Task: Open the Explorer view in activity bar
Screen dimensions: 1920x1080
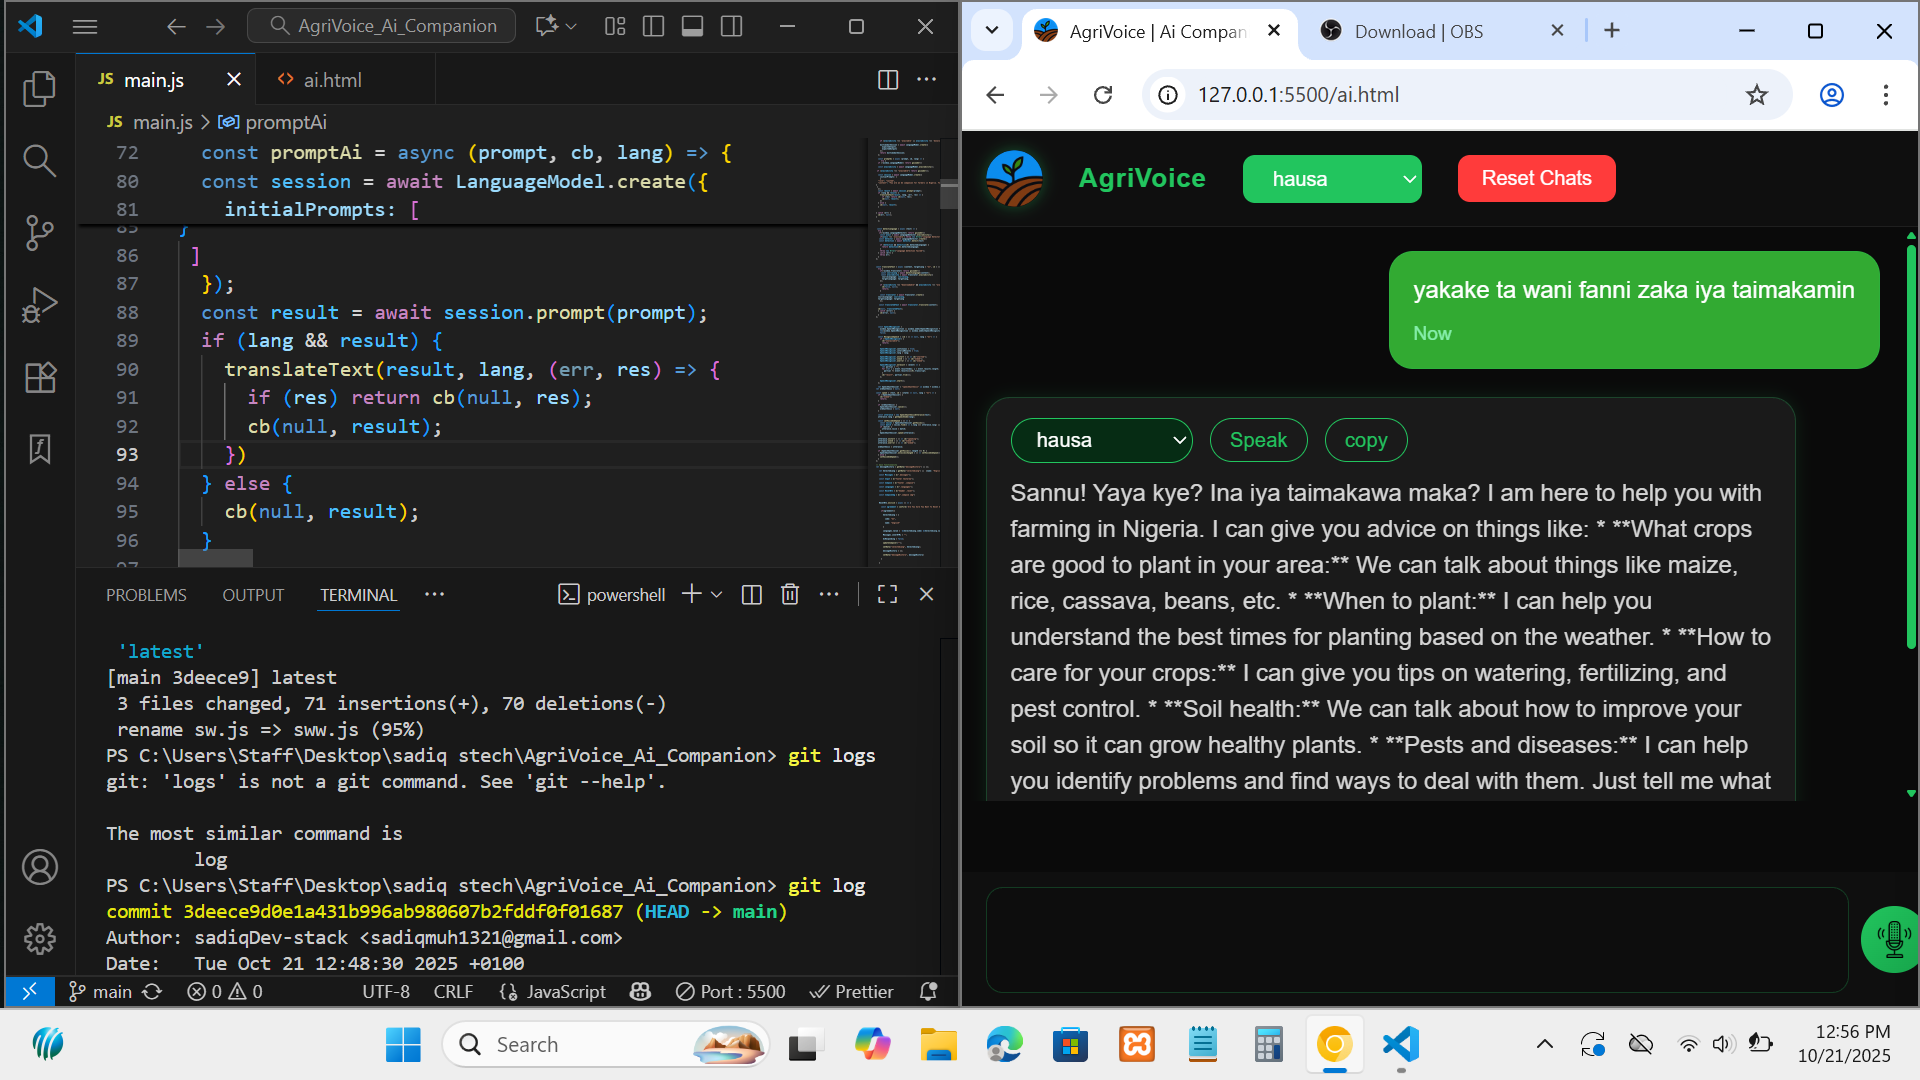Action: (39, 89)
